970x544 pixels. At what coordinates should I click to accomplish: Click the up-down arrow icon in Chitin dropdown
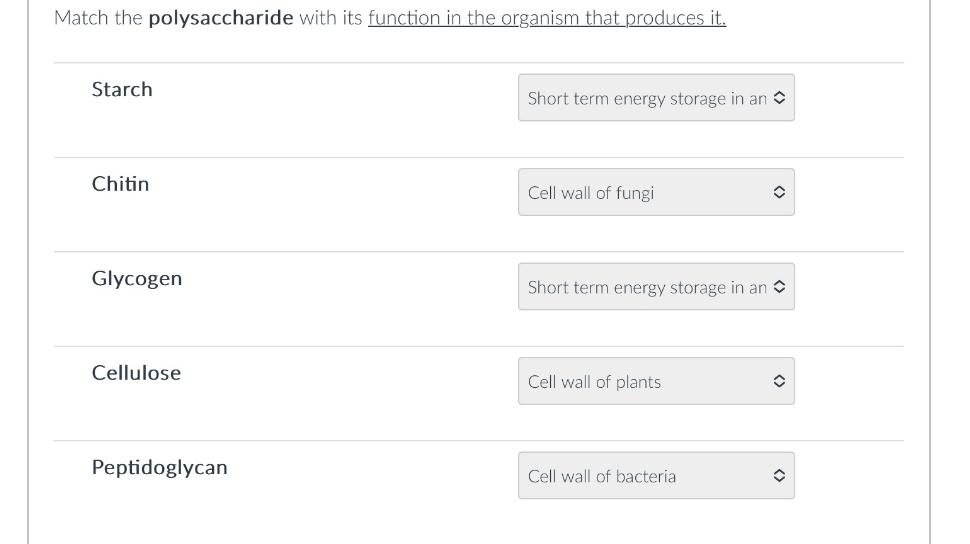click(779, 192)
